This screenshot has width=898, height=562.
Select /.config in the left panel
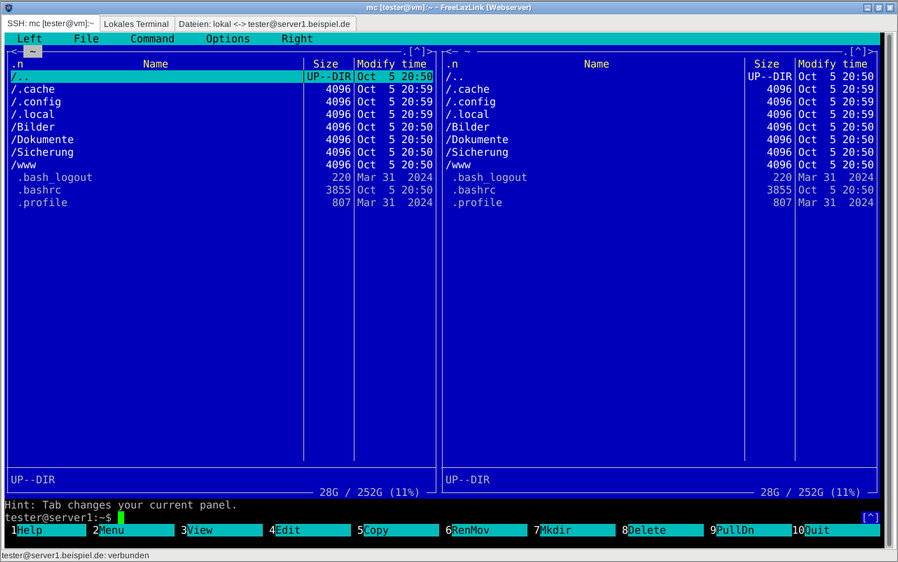pos(222,102)
